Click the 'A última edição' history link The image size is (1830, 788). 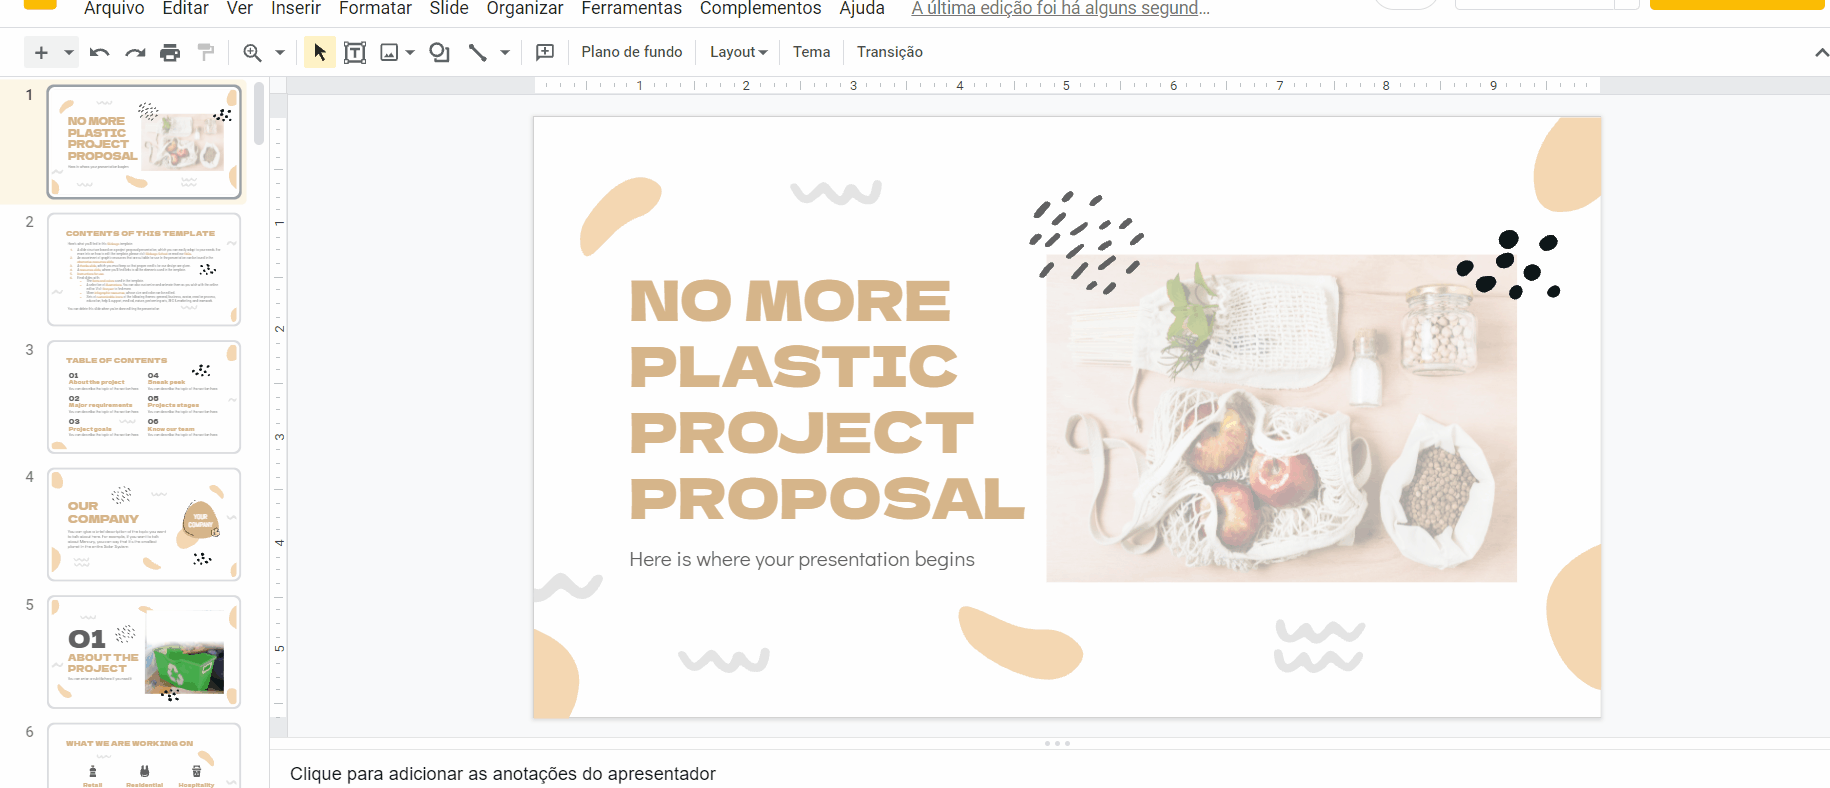[1060, 8]
